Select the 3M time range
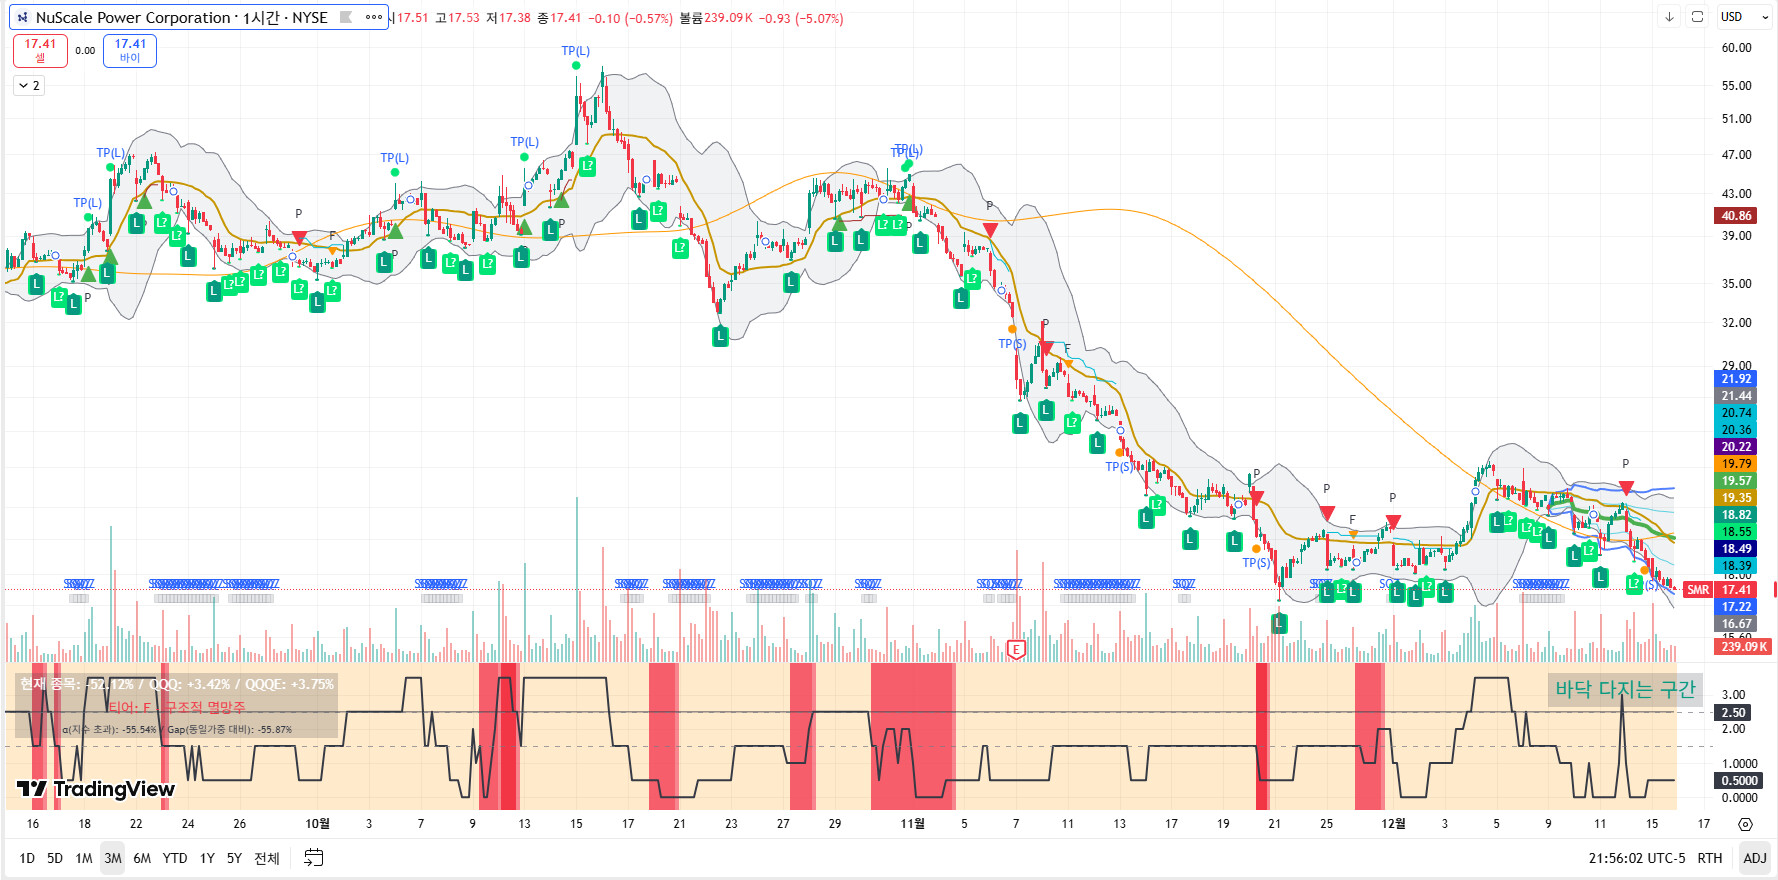1778x880 pixels. coord(113,858)
